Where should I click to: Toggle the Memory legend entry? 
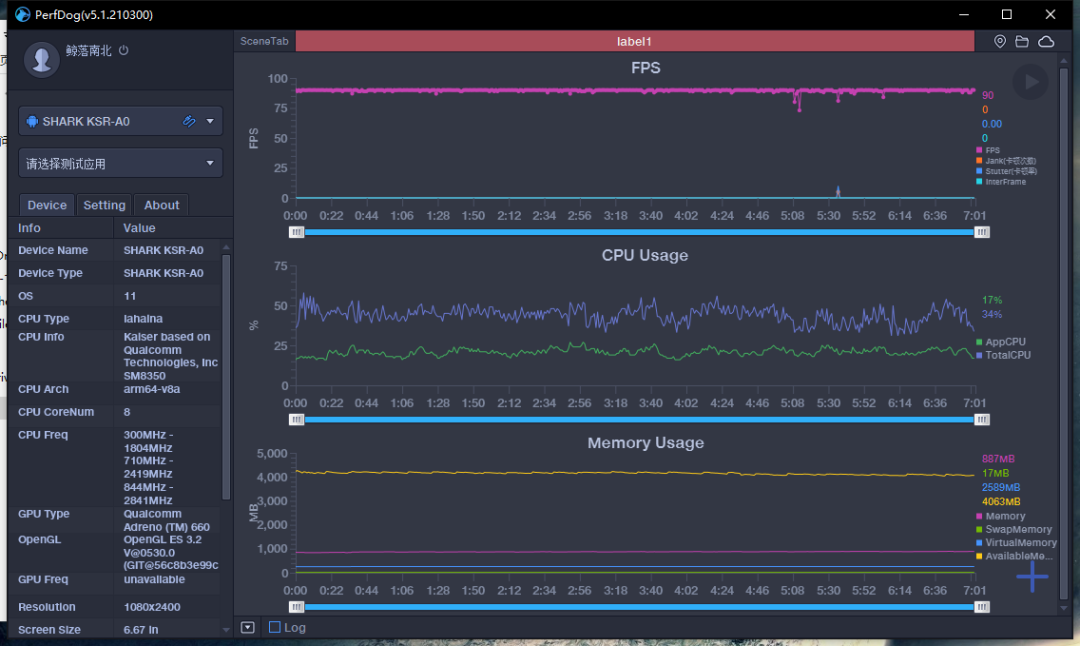click(1001, 516)
